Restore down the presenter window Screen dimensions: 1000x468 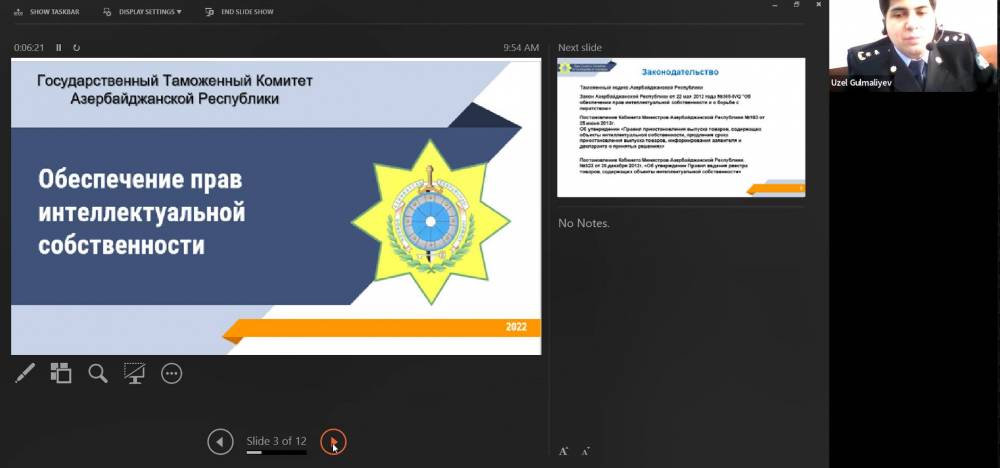coord(797,4)
